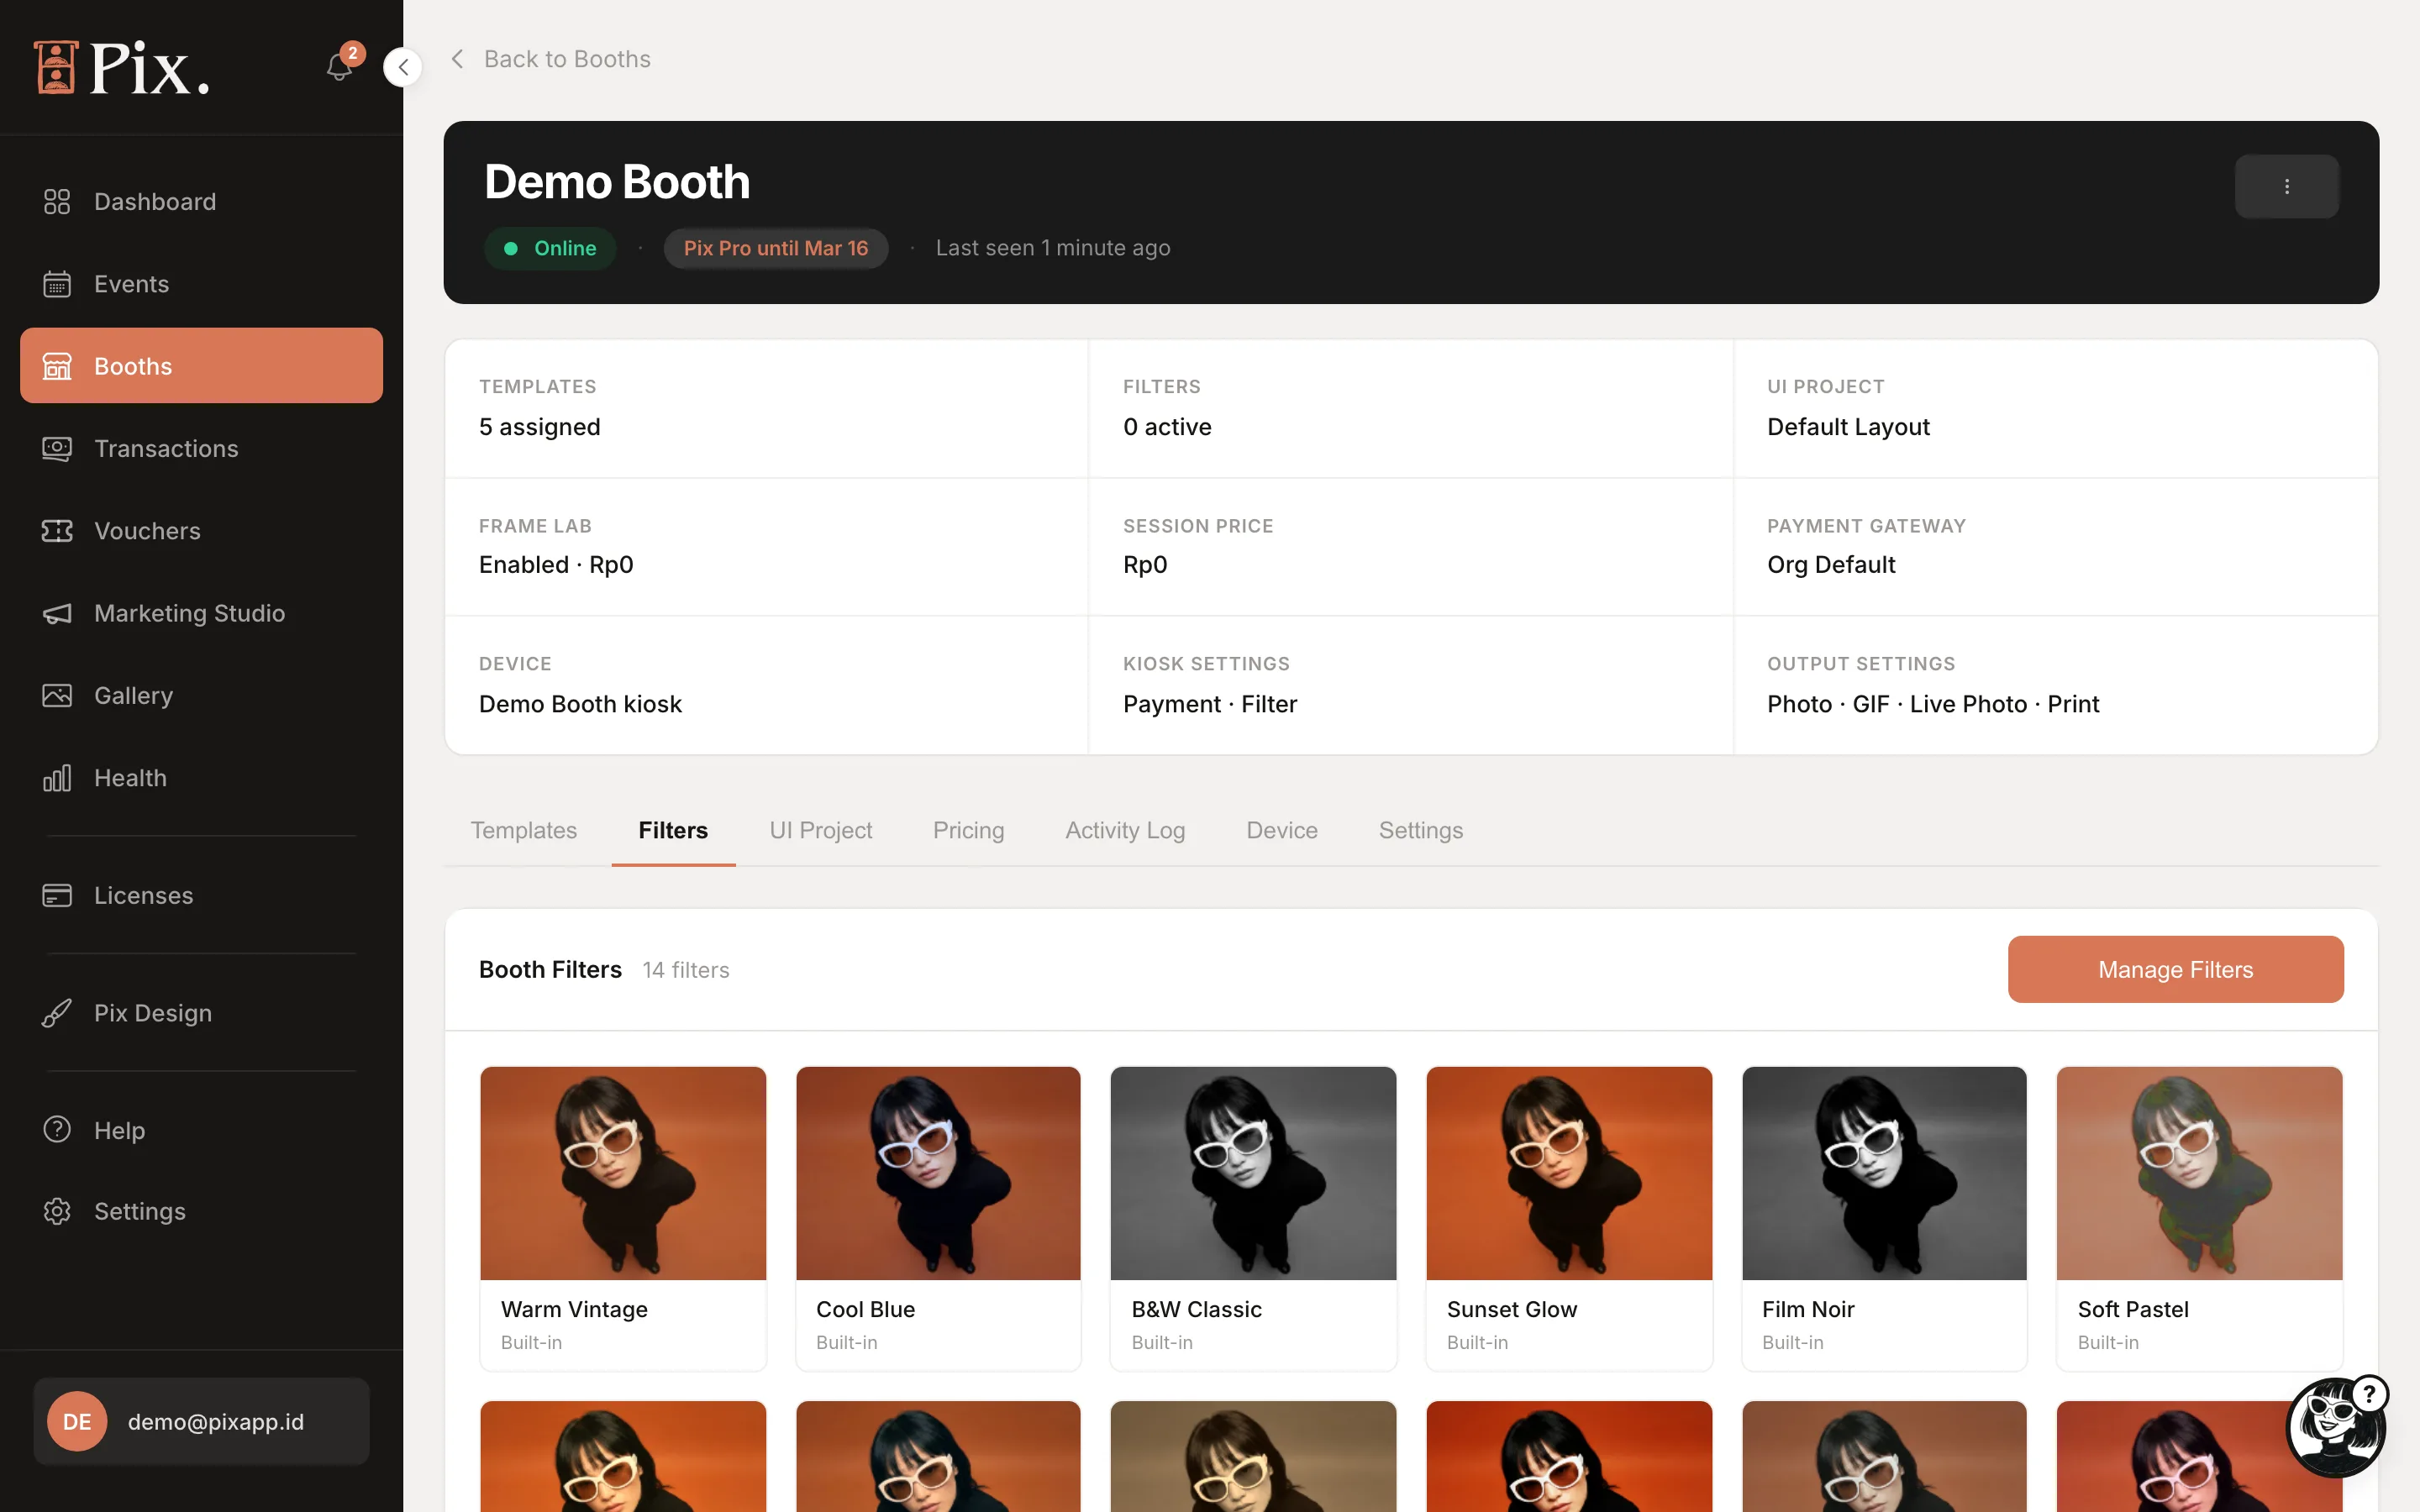The width and height of the screenshot is (2420, 1512).
Task: Click the Session Price Rp0 card
Action: (1410, 546)
